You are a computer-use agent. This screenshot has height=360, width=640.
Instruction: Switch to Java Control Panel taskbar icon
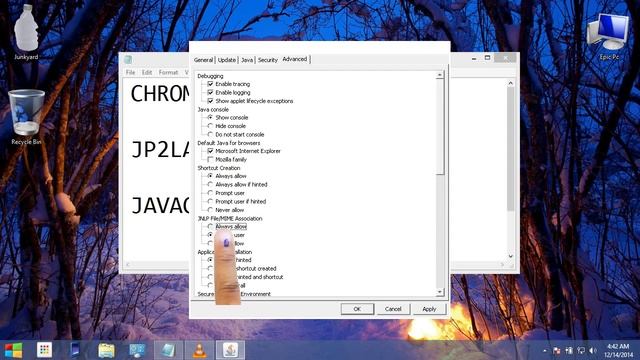(x=230, y=350)
